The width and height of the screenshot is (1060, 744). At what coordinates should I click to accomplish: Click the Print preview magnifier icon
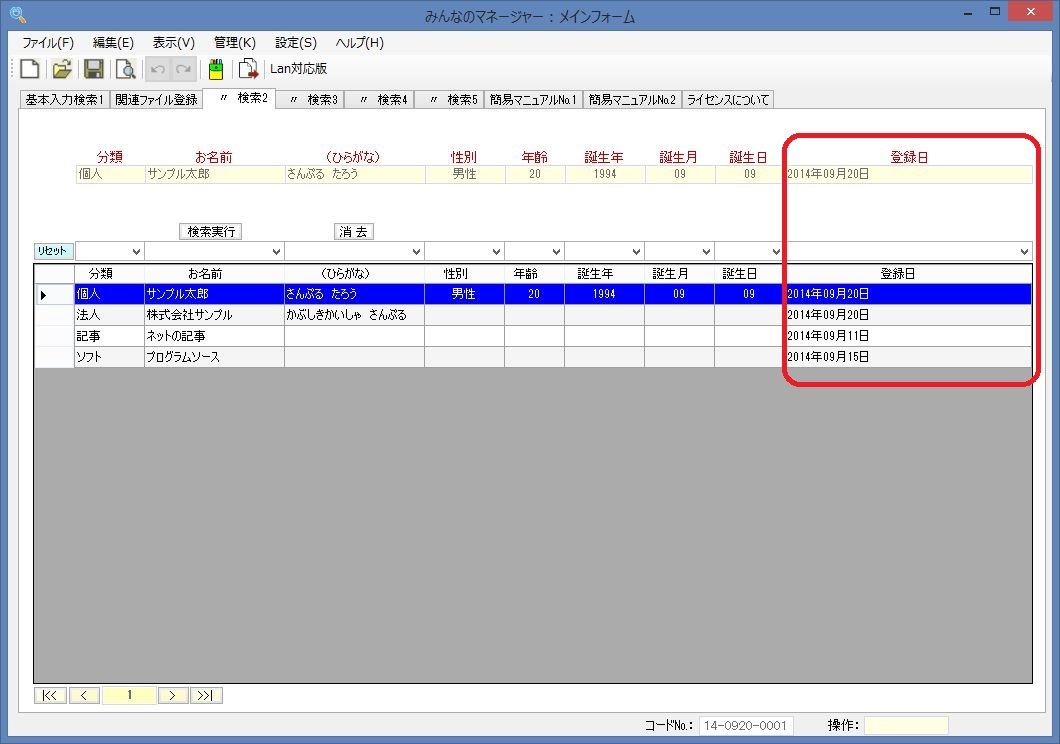(125, 69)
